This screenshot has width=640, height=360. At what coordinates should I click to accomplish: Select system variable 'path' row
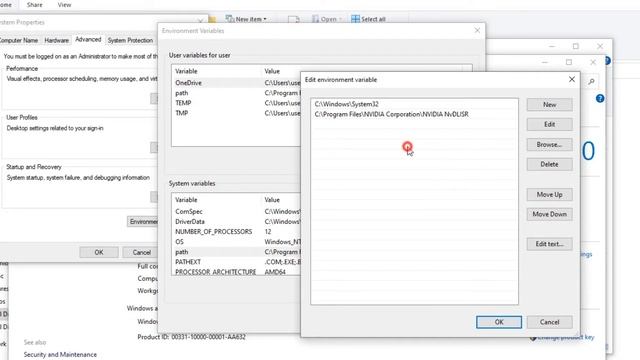(x=236, y=252)
